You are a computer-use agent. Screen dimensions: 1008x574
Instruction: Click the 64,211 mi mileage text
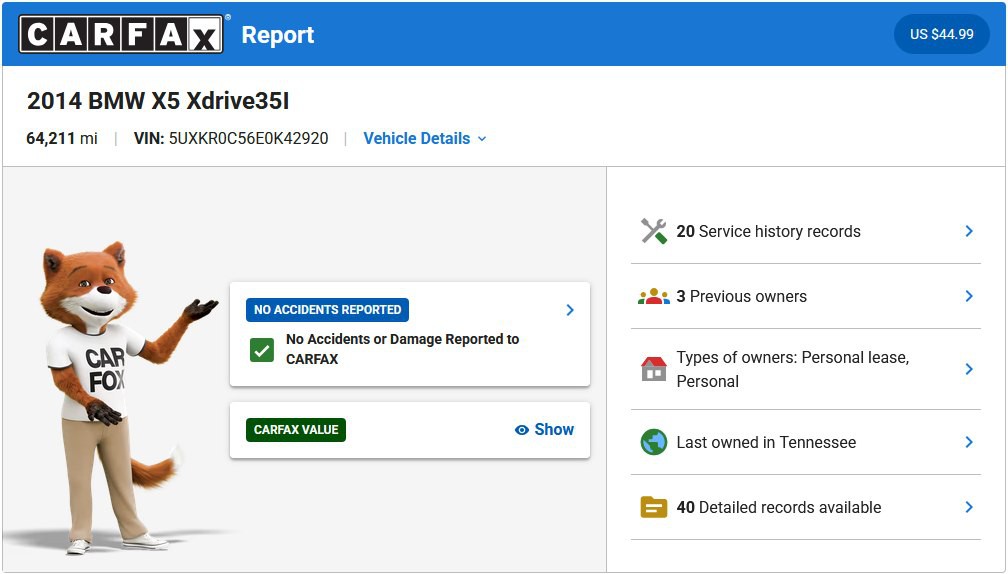[x=62, y=138]
